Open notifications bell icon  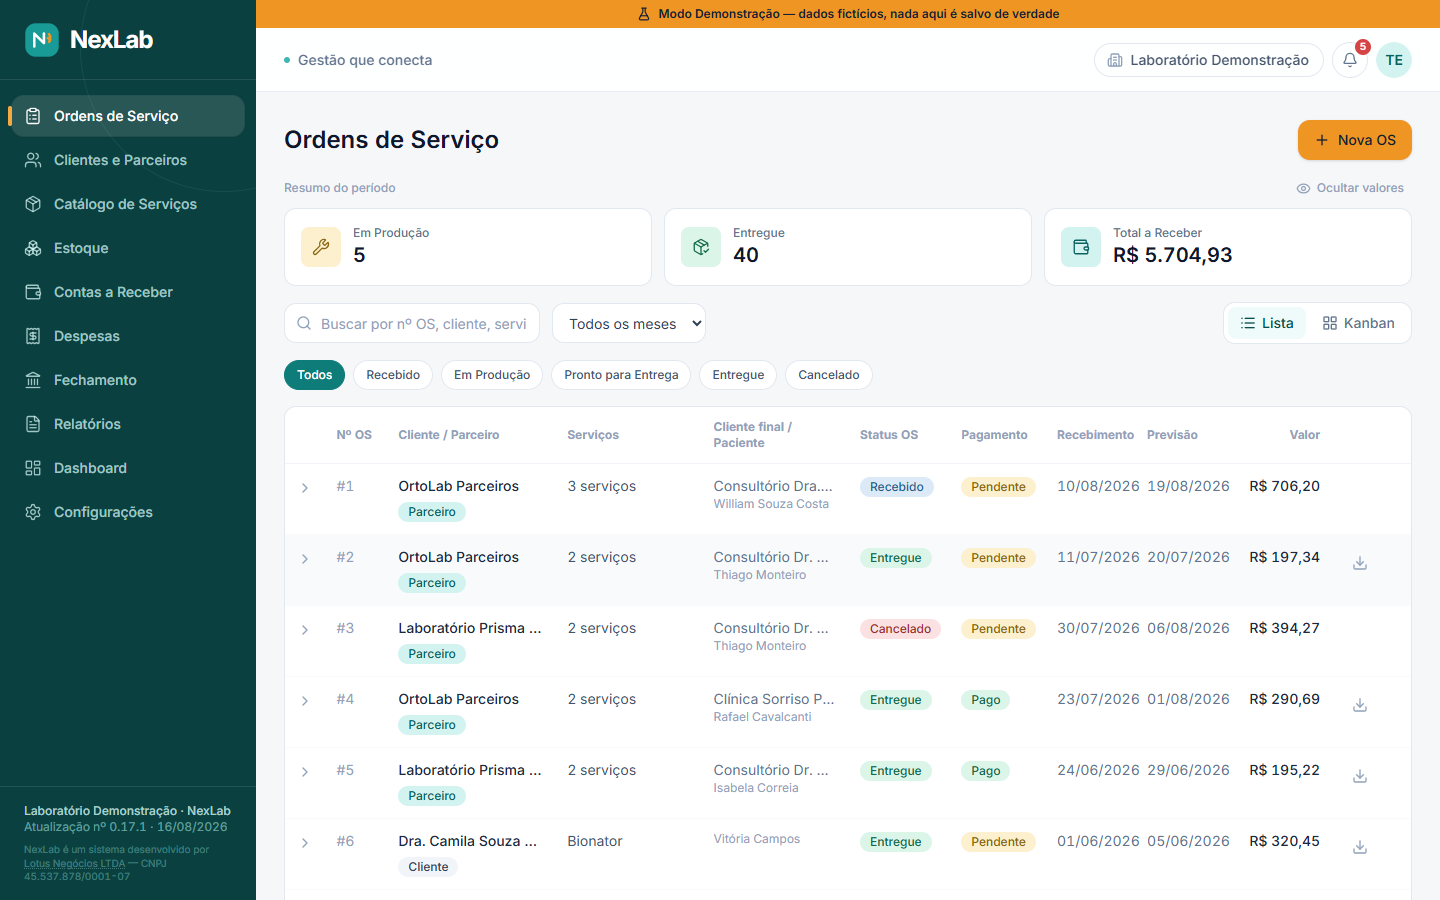[1350, 60]
